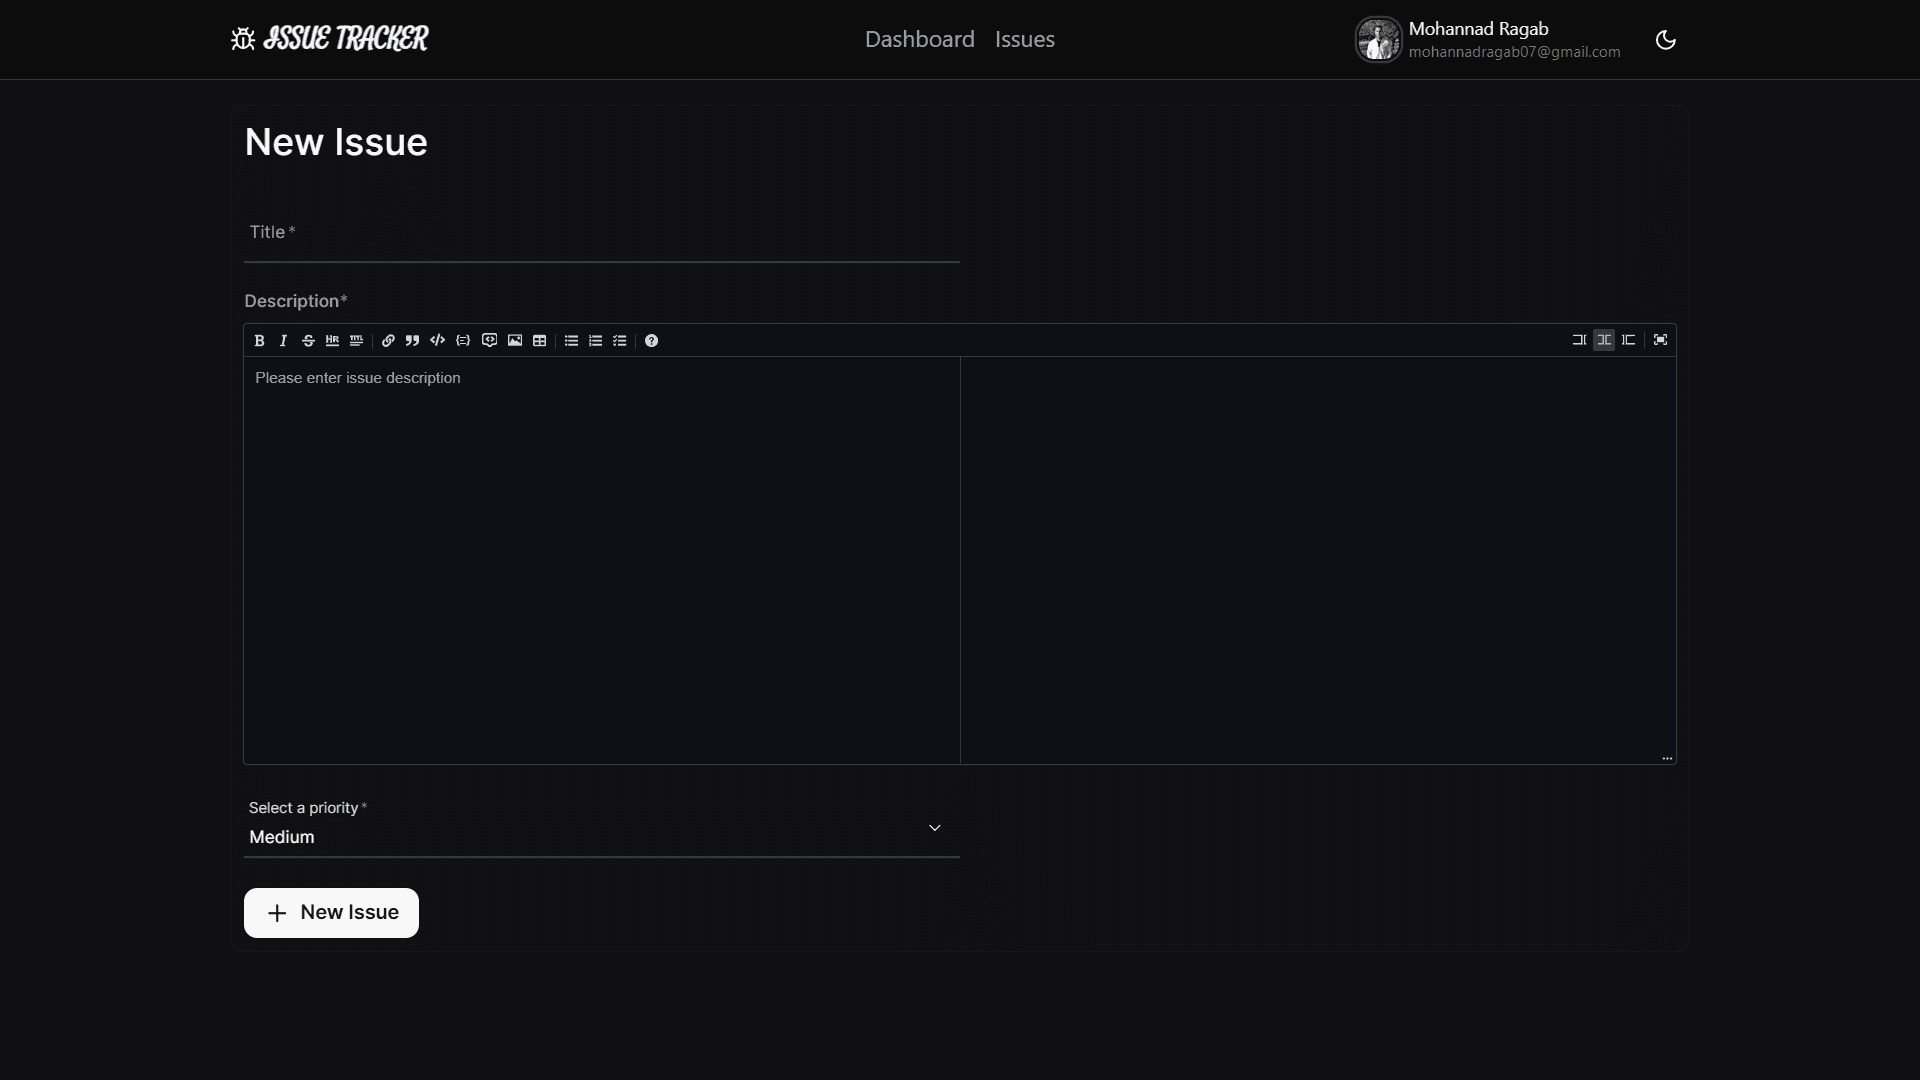Image resolution: width=1920 pixels, height=1080 pixels.
Task: Apply strikethrough formatting in editor toolbar
Action: pyautogui.click(x=308, y=341)
